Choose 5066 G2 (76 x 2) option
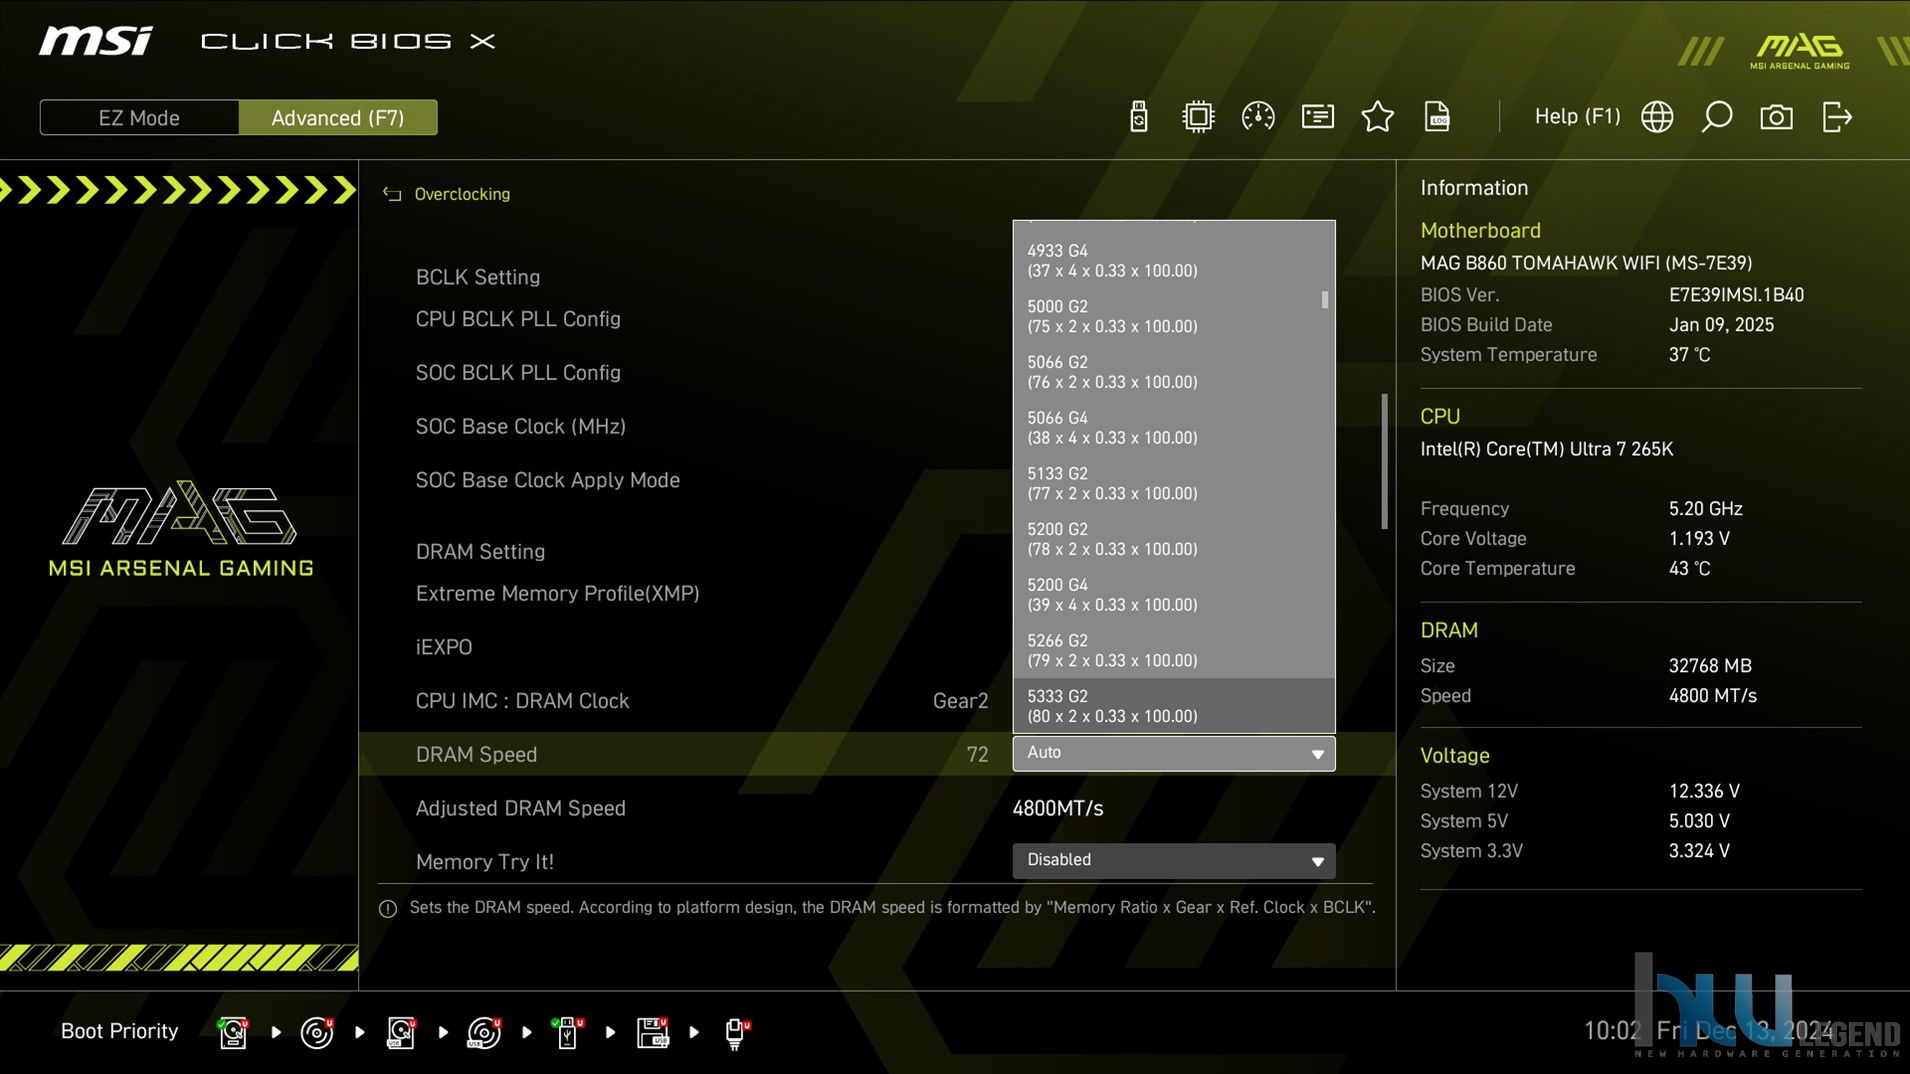 (1173, 372)
